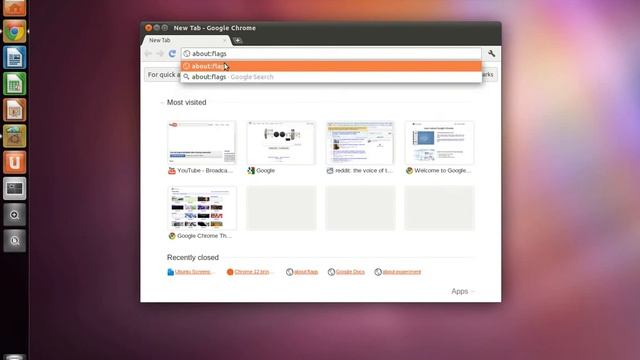Click the reddit favicon under its thumbnail
Image resolution: width=640 pixels, height=360 pixels.
[330, 171]
